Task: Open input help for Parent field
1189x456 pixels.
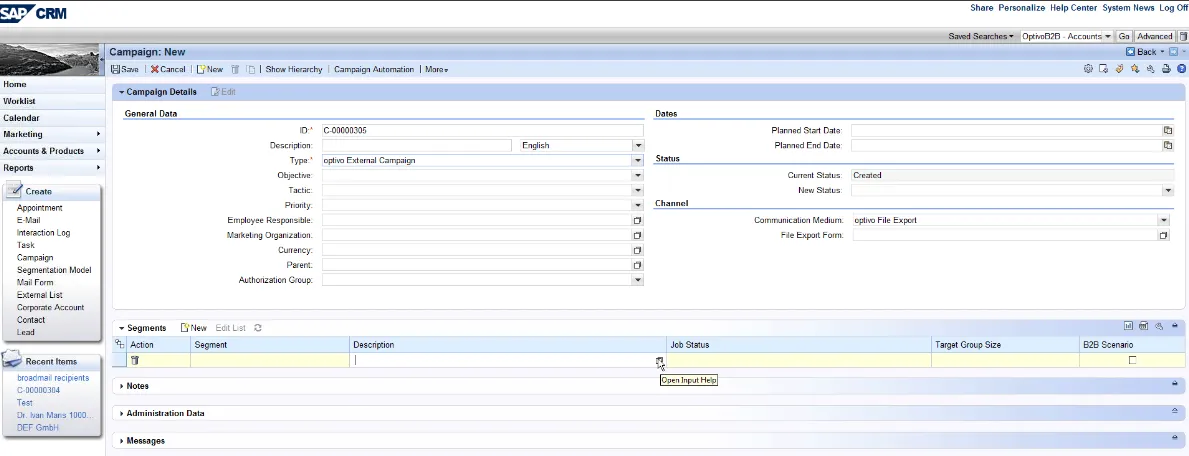Action: coord(638,265)
